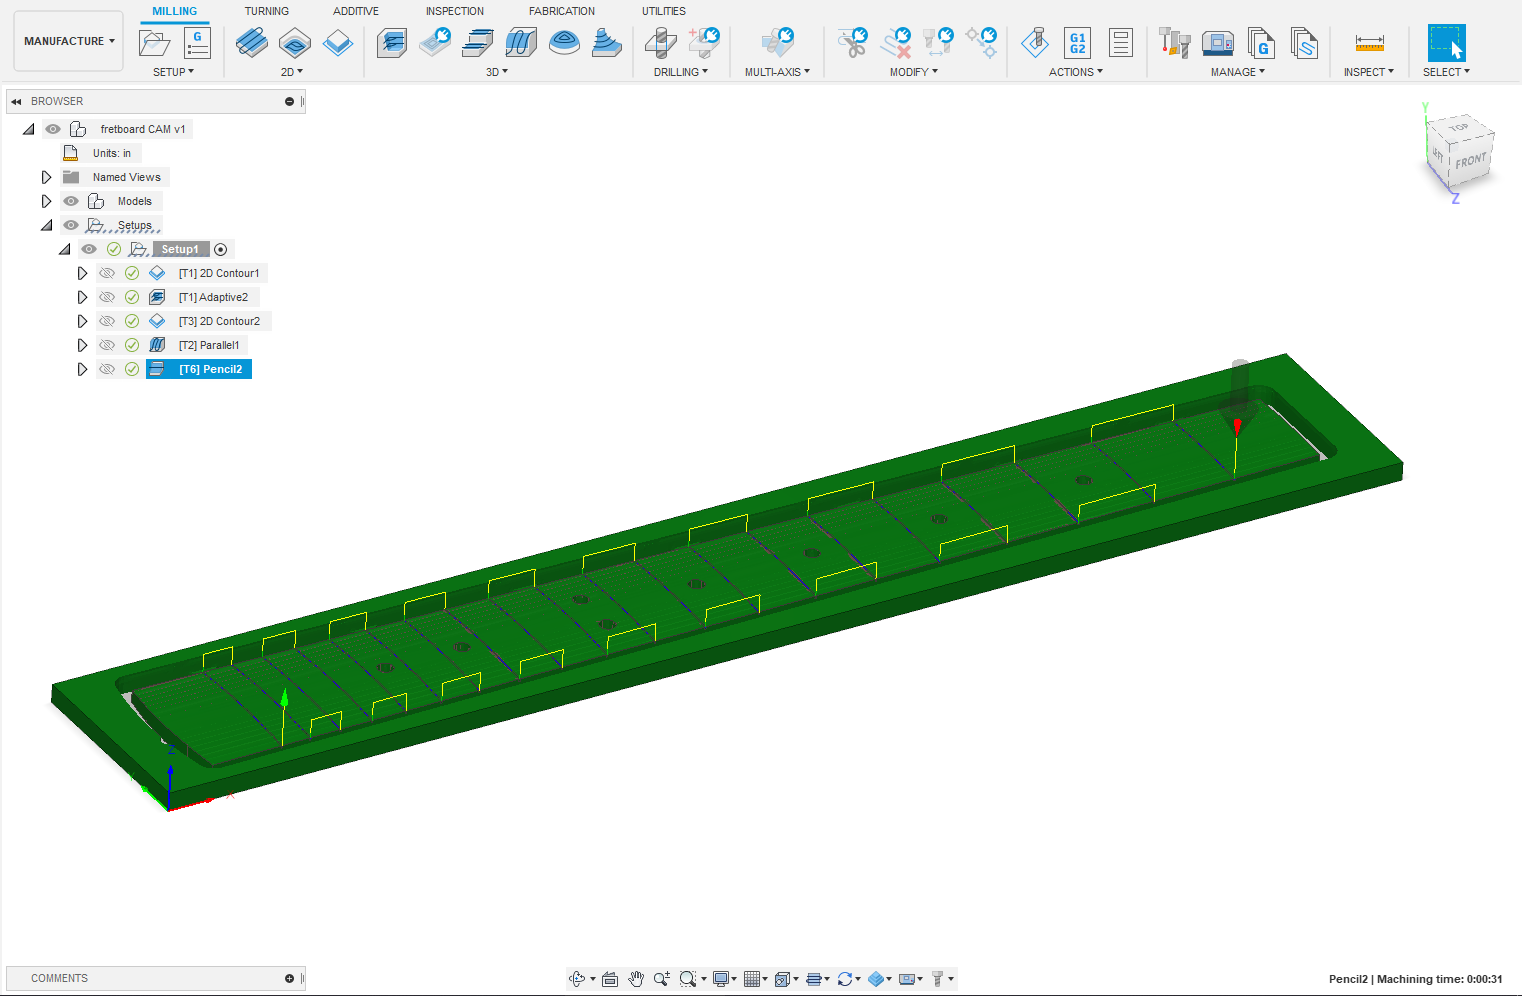Activate the Select tool icon
Image resolution: width=1522 pixels, height=996 pixels.
[x=1446, y=43]
